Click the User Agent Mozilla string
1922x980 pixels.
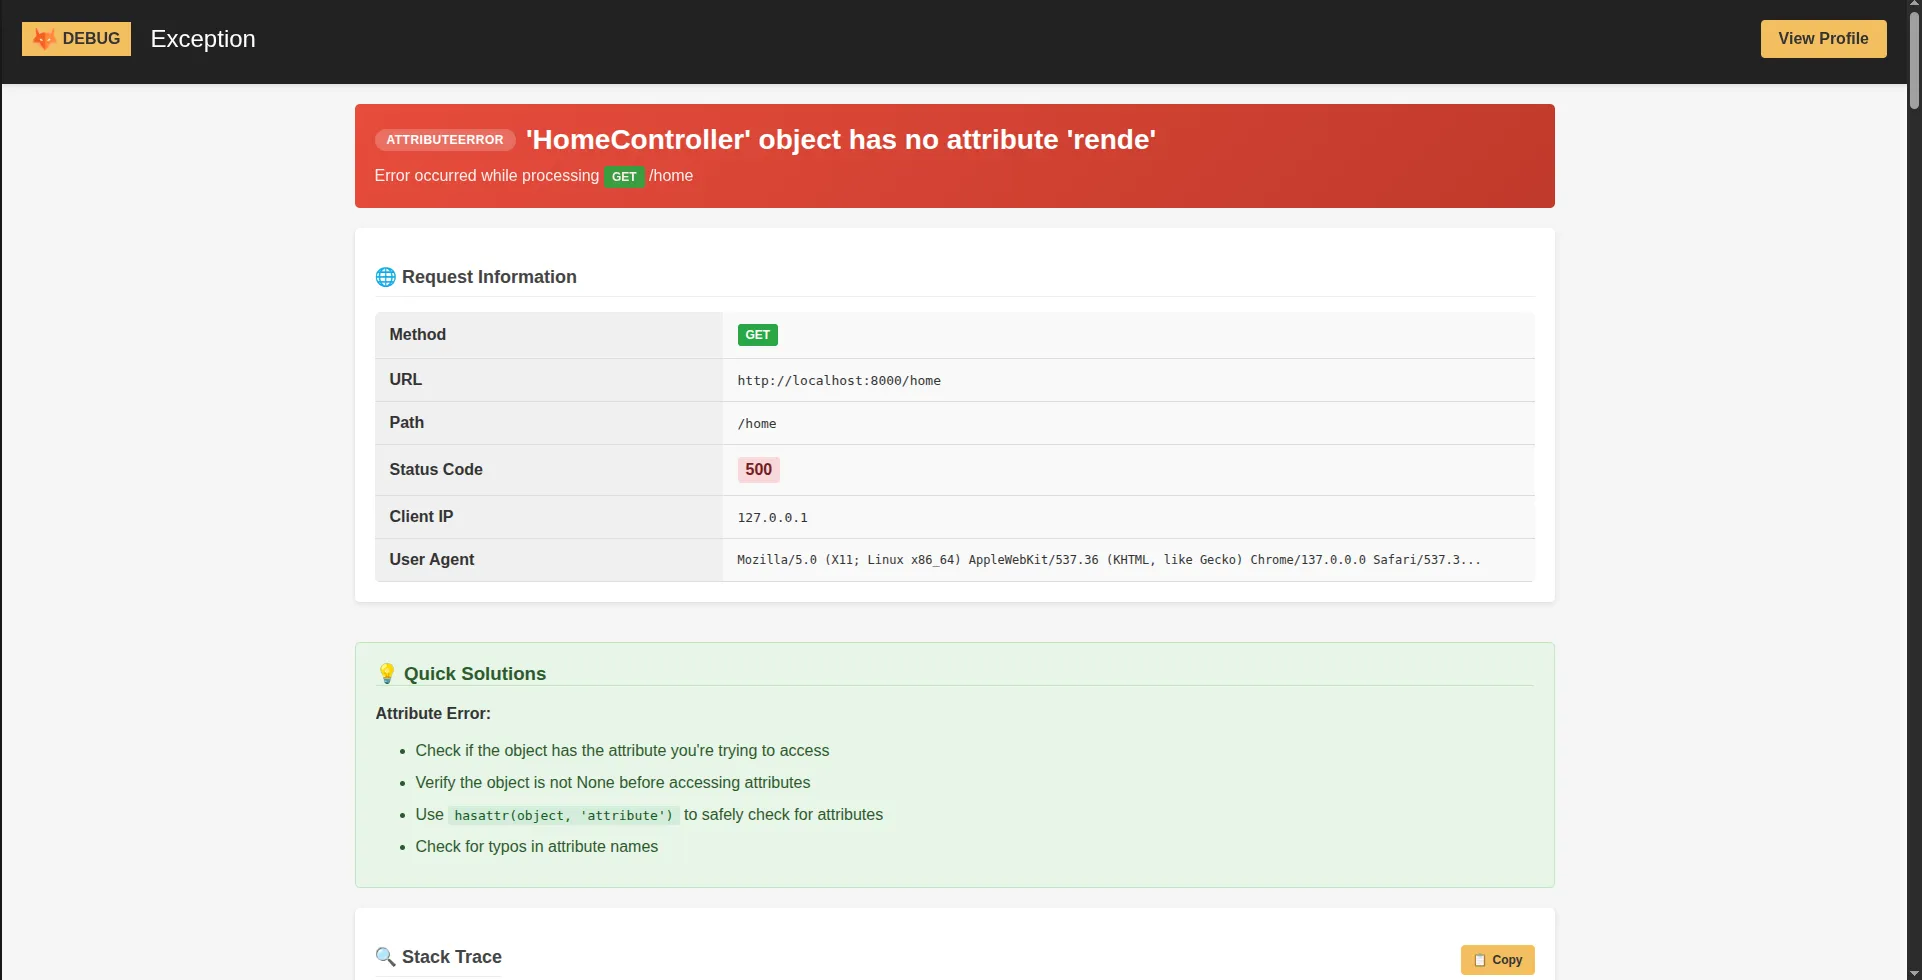pos(1108,560)
